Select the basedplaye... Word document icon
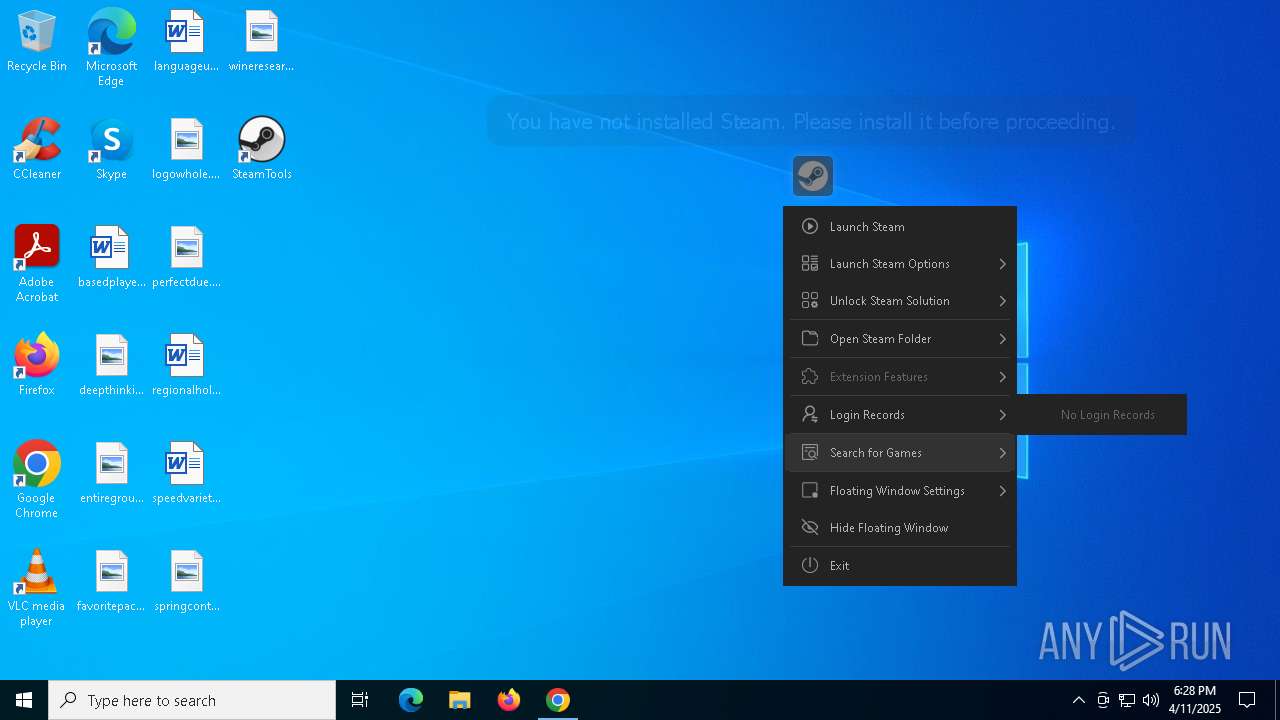 pos(111,257)
